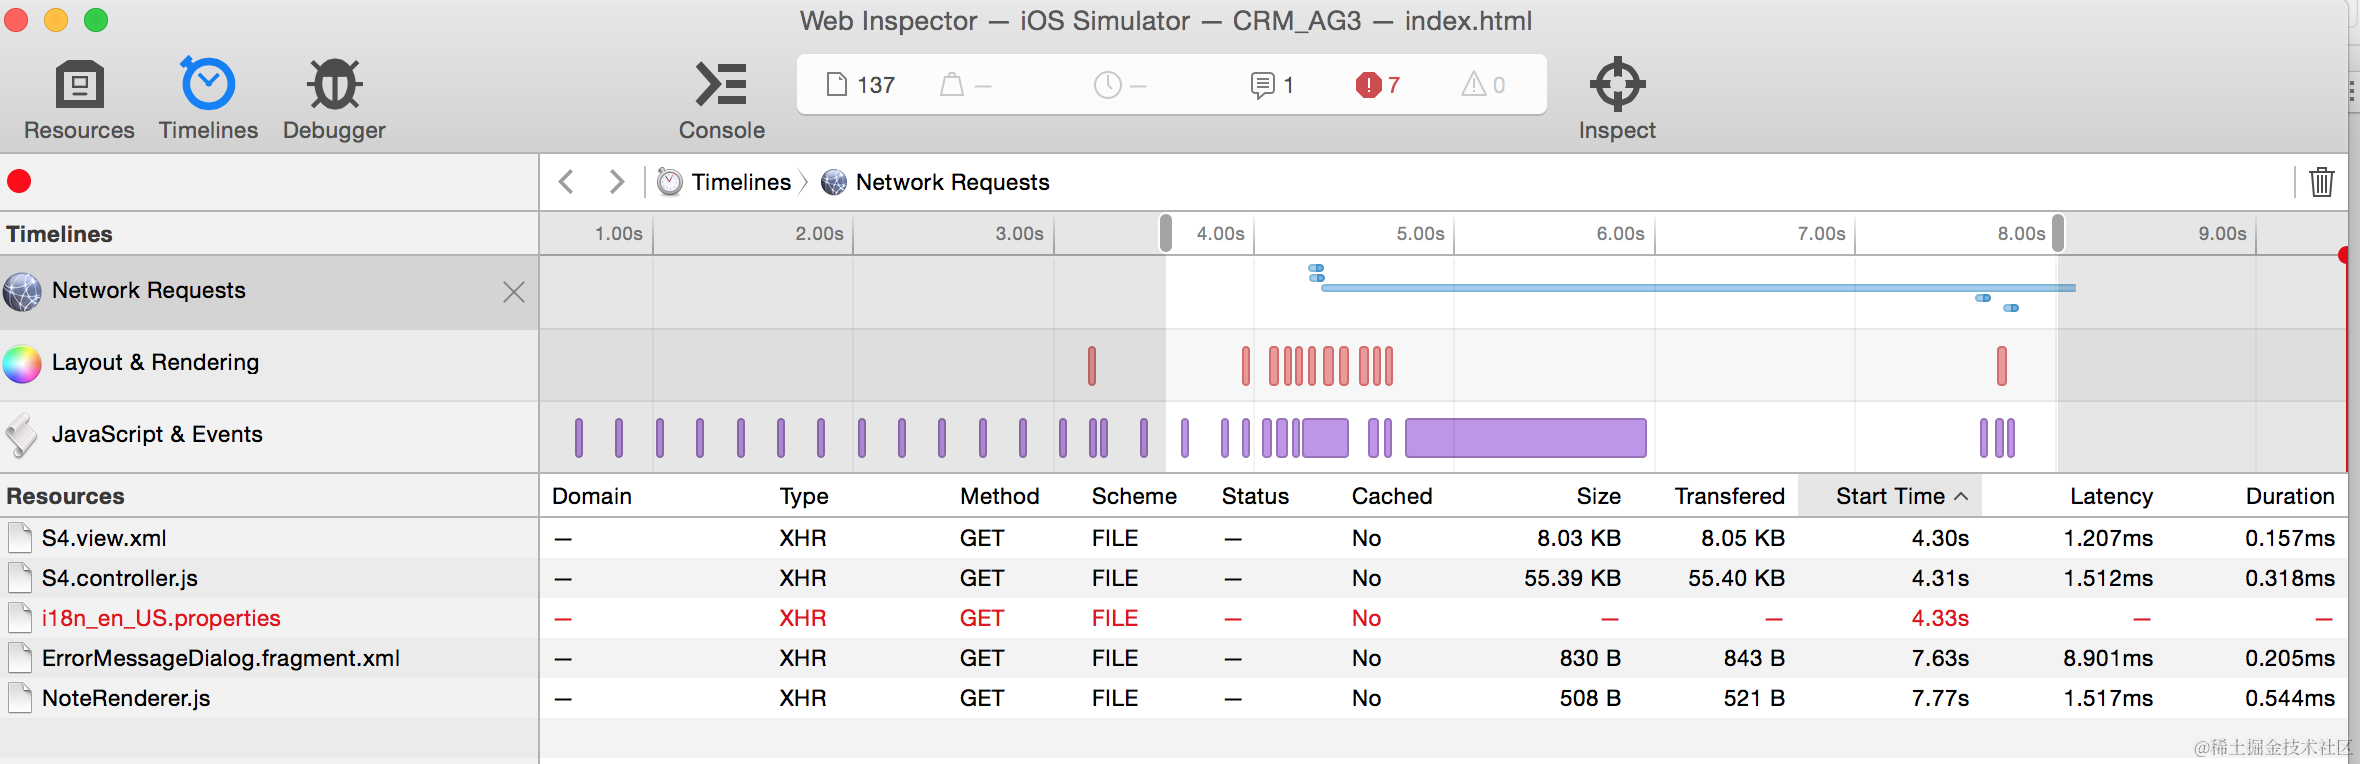Click the 4.00s ruler mark

coord(1220,233)
